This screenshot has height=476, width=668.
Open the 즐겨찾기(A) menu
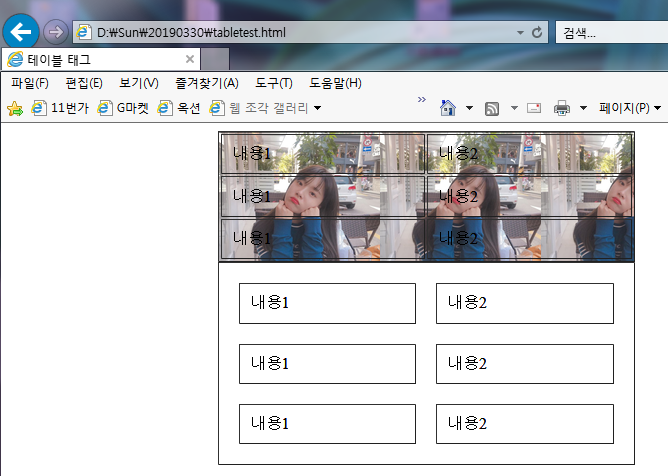click(207, 83)
